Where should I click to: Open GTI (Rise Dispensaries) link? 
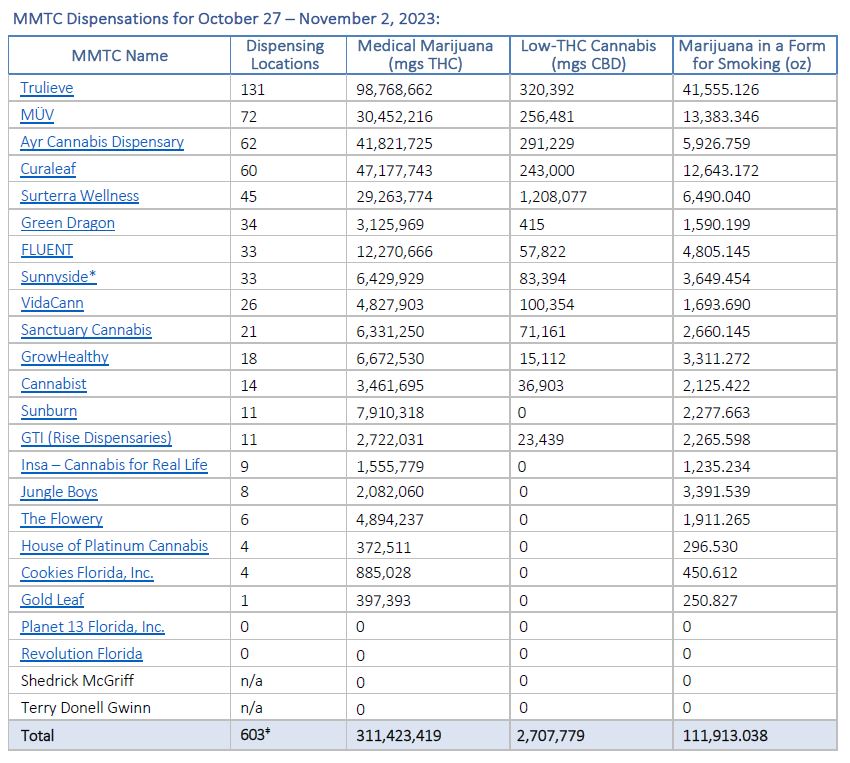point(96,438)
